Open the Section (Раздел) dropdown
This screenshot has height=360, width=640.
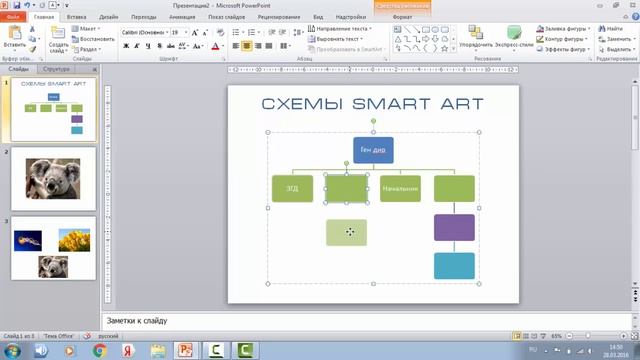coord(86,49)
